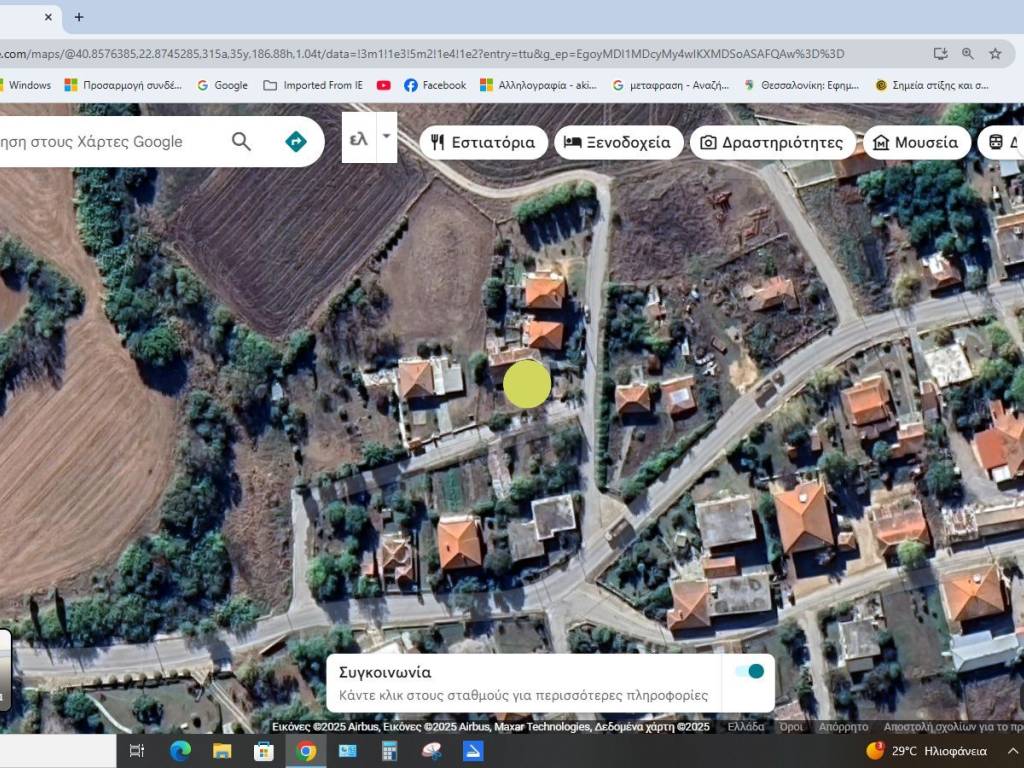The image size is (1024, 768).
Task: Open the Facebook bookmark
Action: pos(435,85)
